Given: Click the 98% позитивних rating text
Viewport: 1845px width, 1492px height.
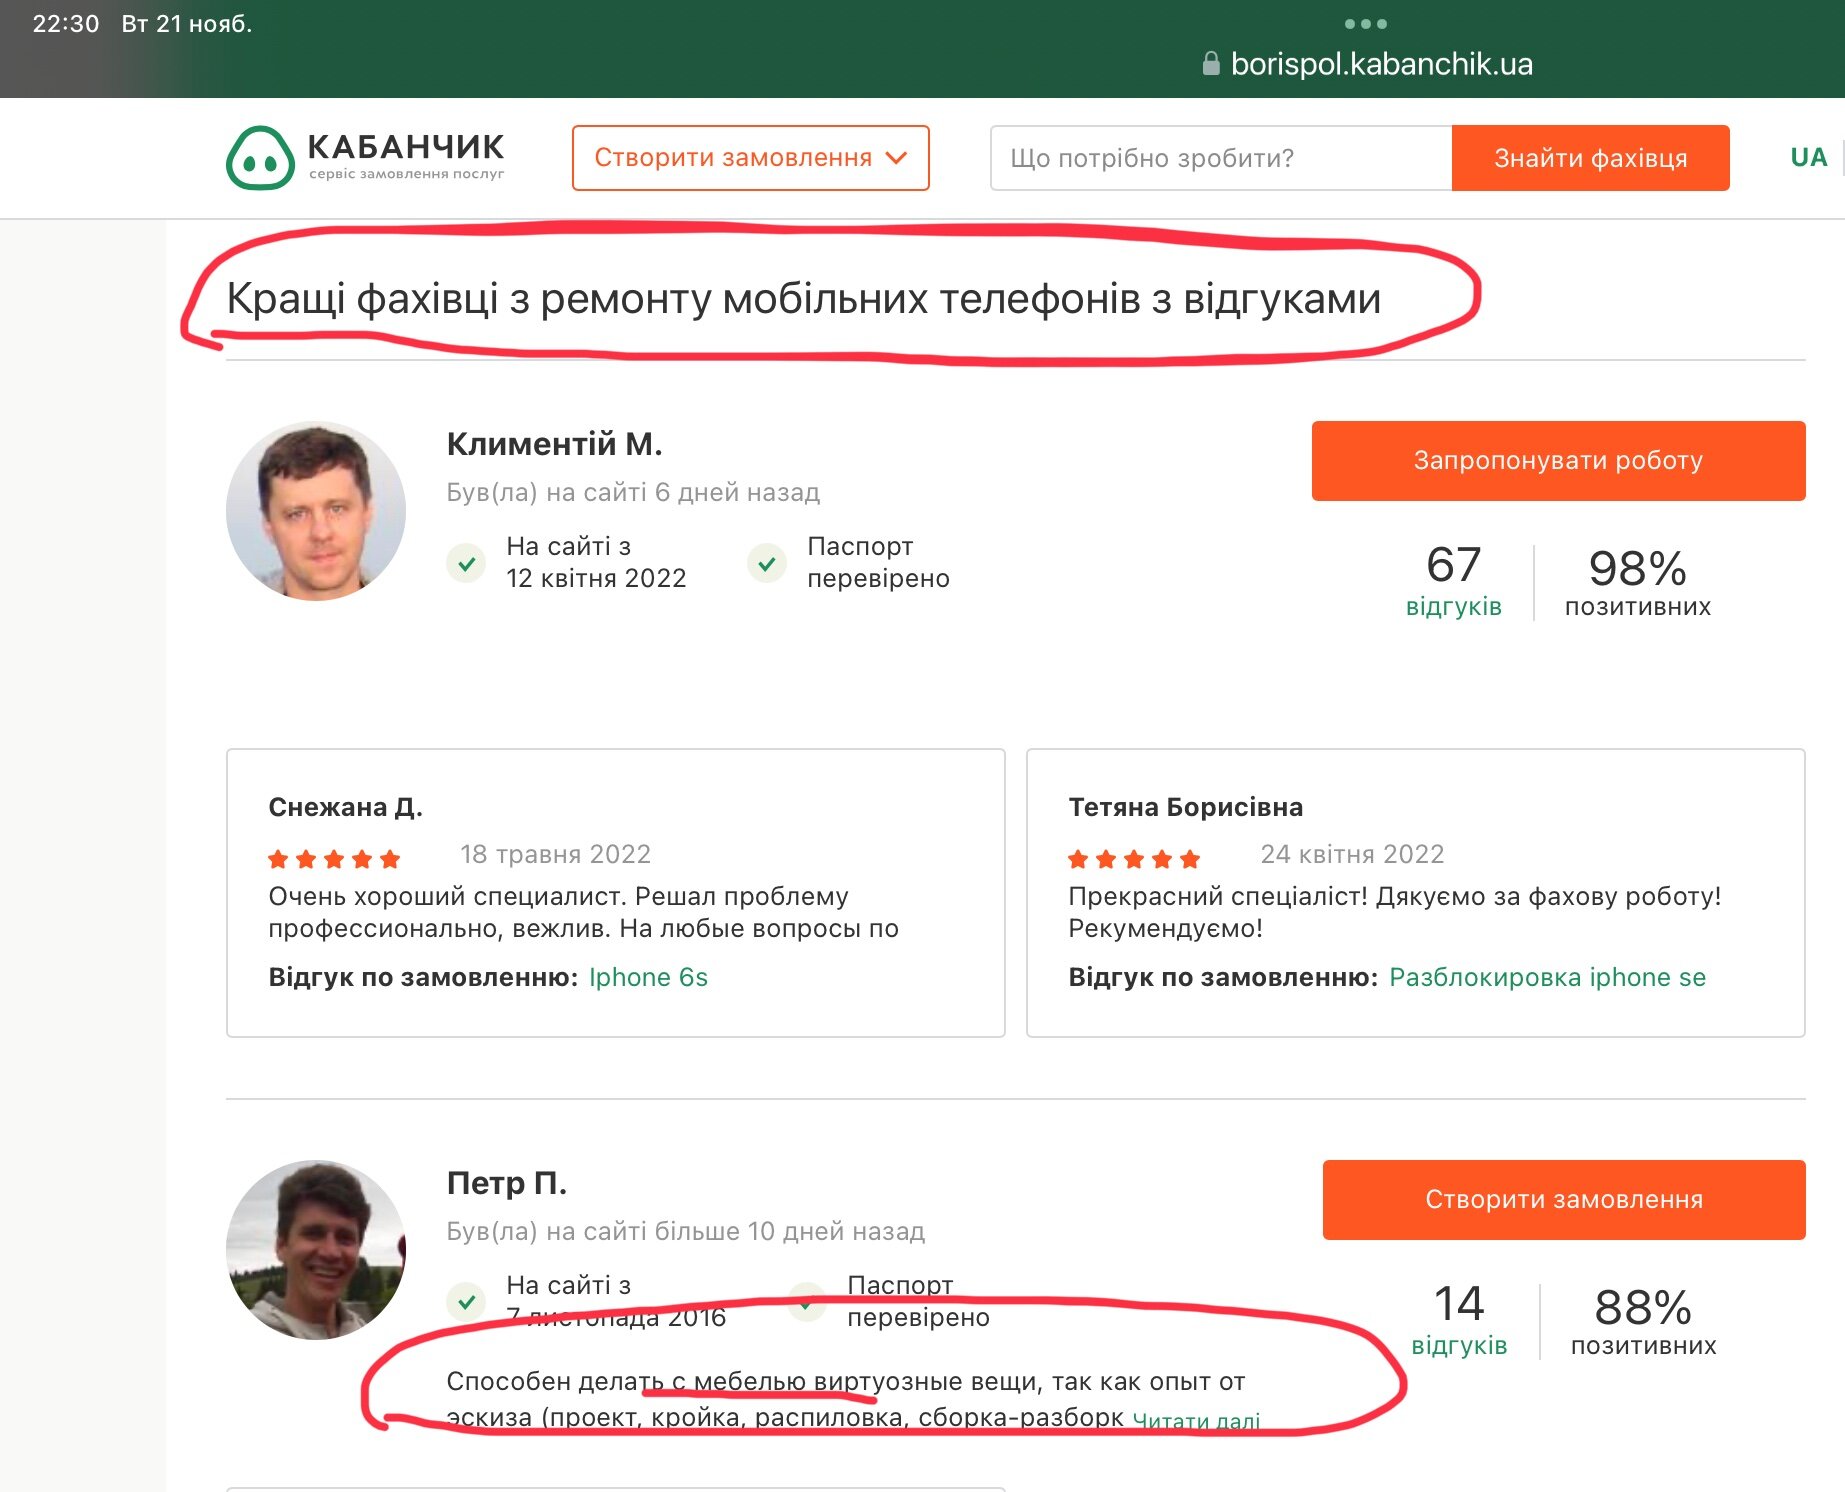Looking at the screenshot, I should tap(1638, 582).
